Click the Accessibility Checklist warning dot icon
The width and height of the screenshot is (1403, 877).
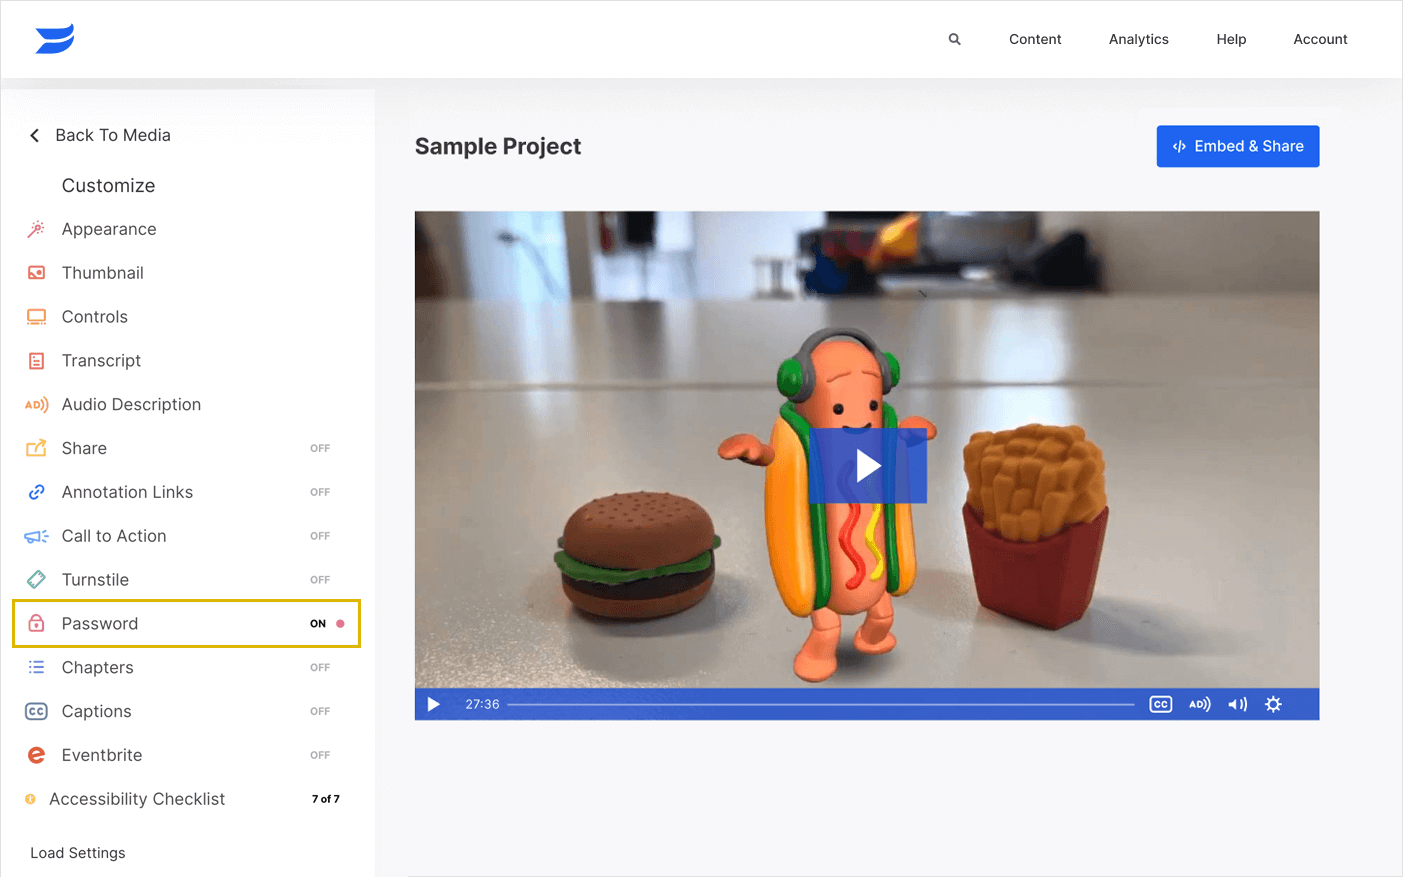click(30, 799)
